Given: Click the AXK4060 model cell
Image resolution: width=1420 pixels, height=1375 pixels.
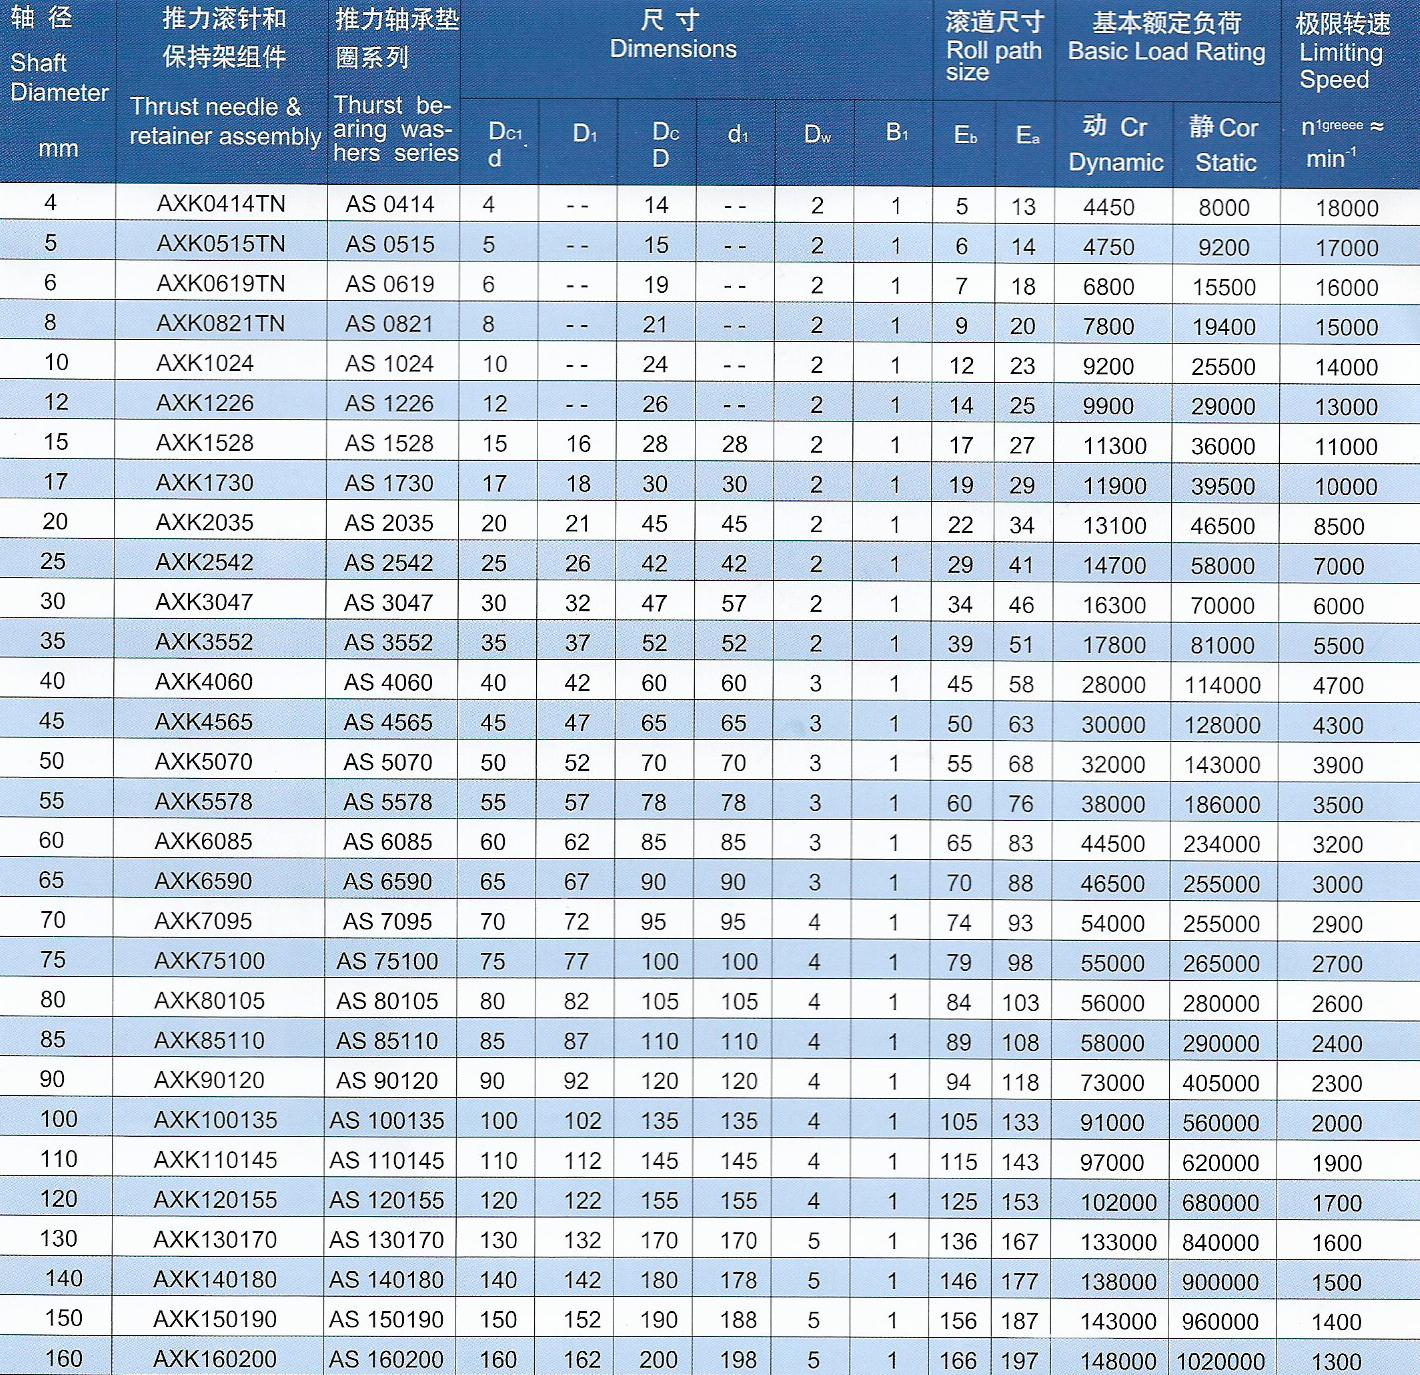Looking at the screenshot, I should pos(204,682).
